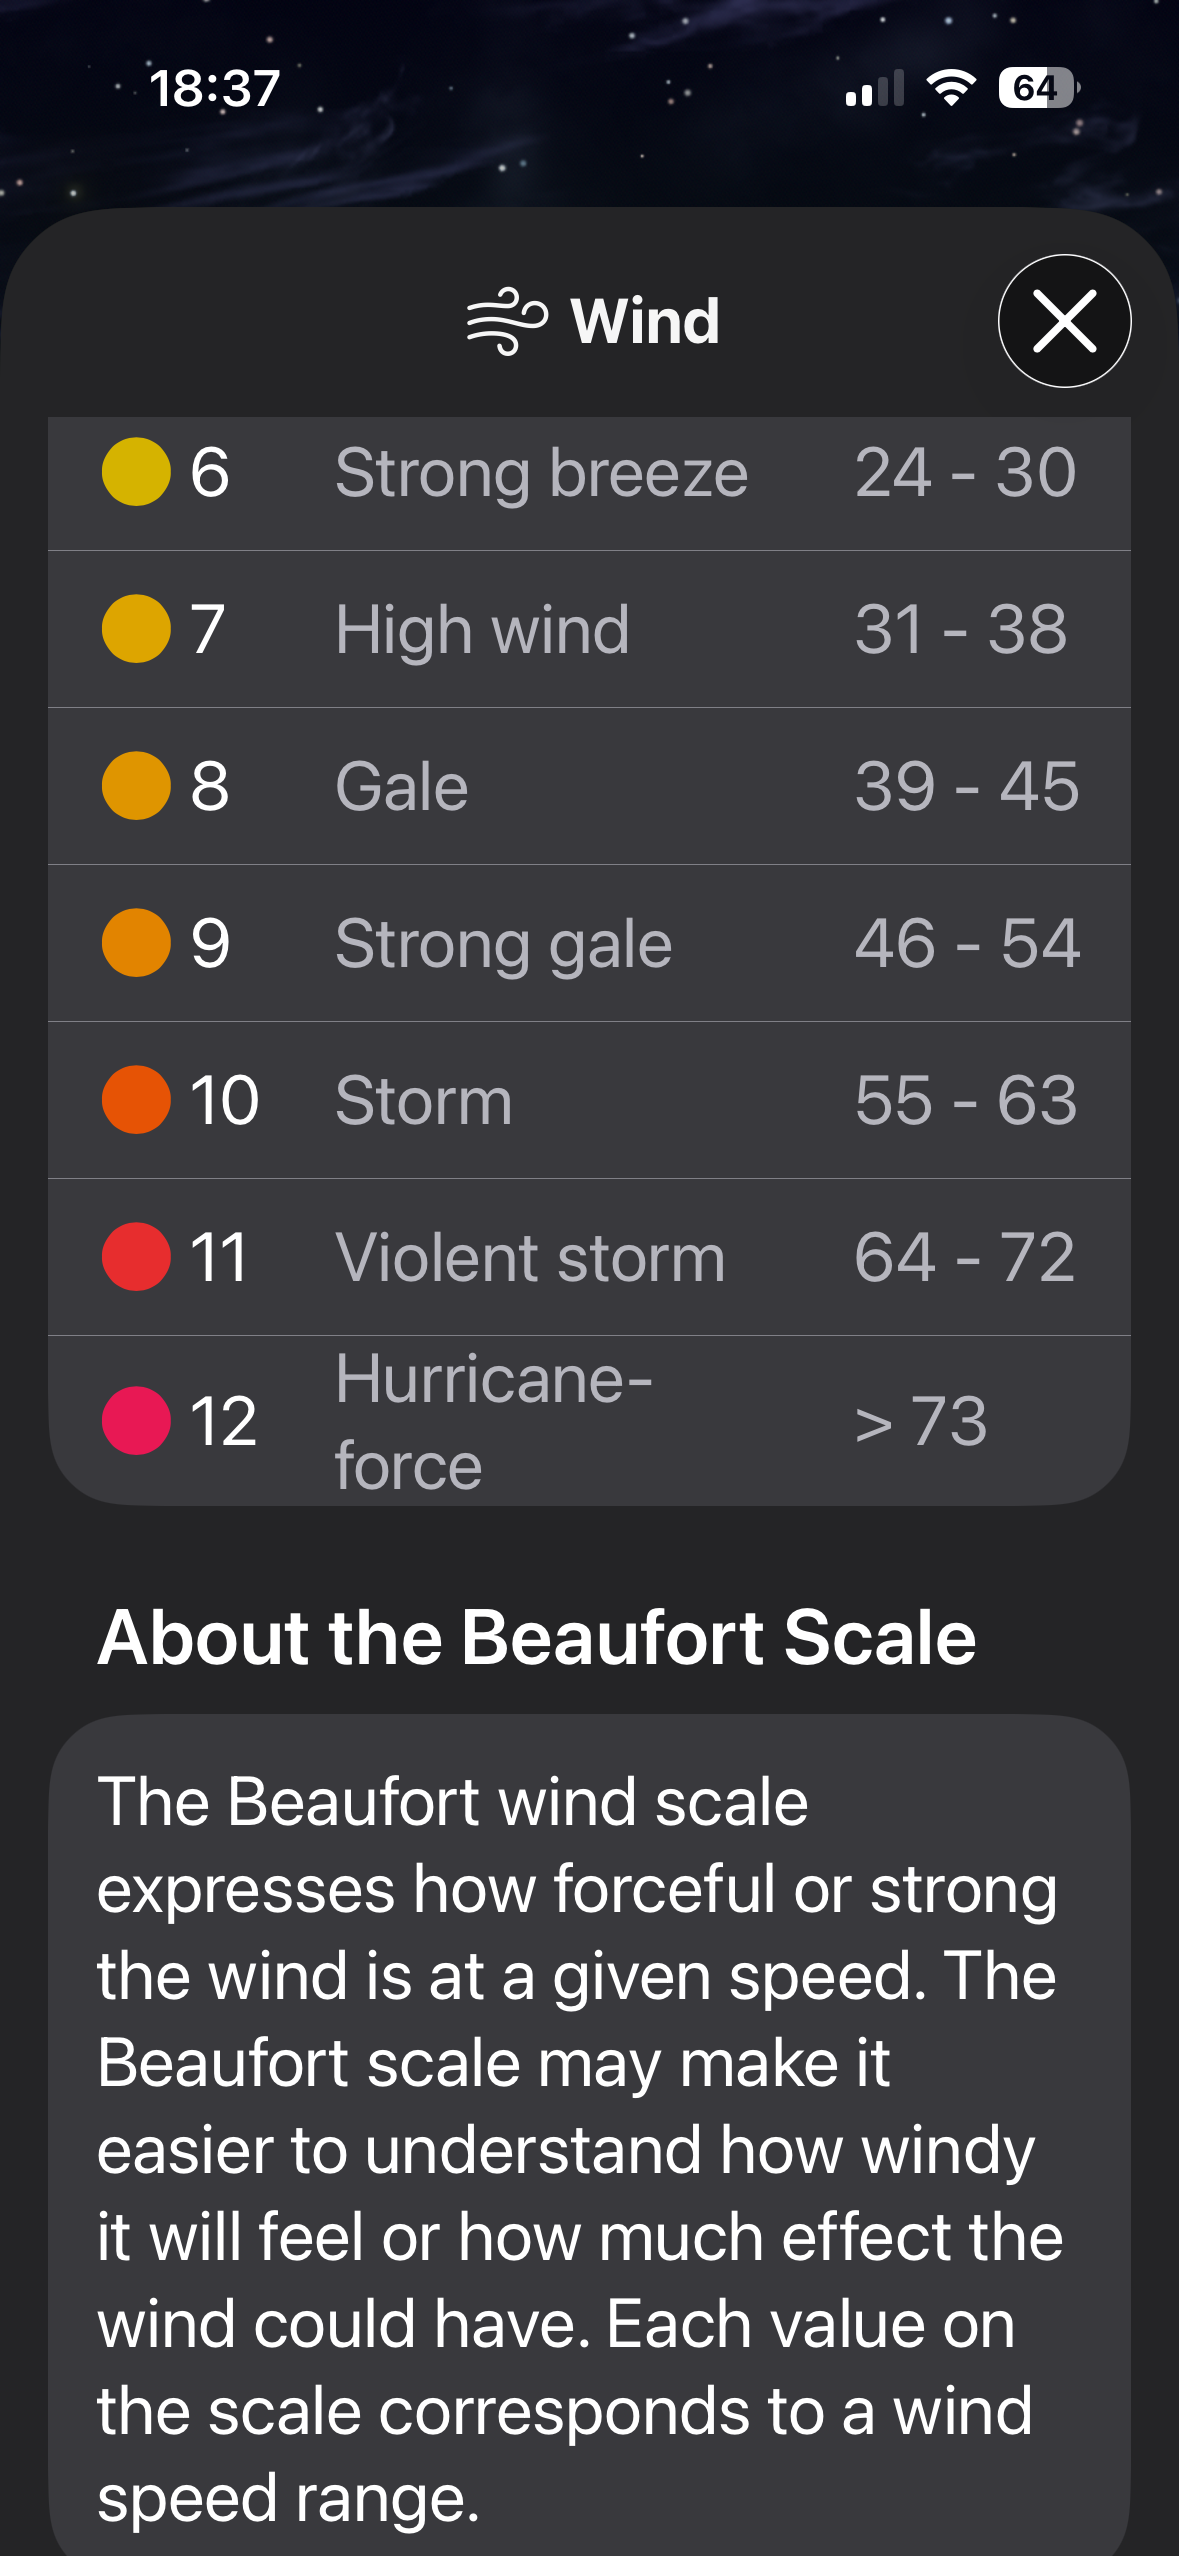Tap the wind gust icon in header
Screen dimensions: 1179x2556
[507, 321]
